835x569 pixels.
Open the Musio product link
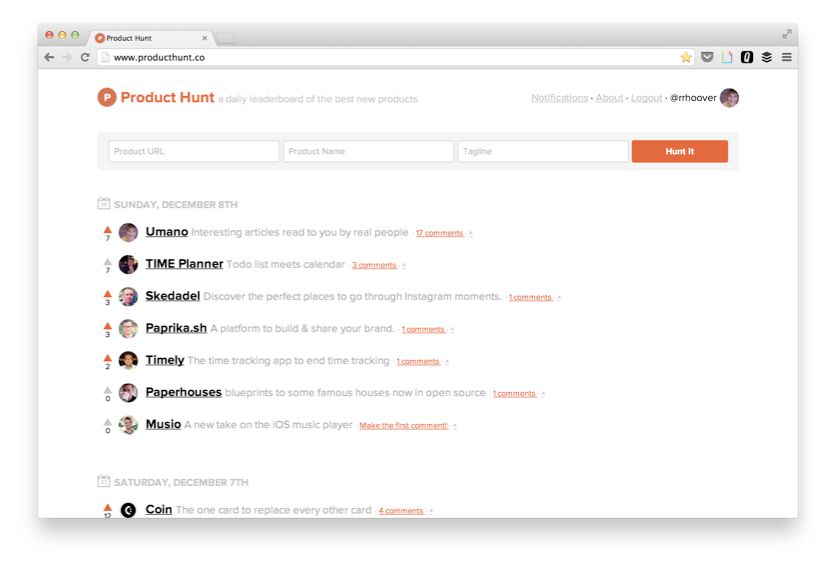pos(163,424)
